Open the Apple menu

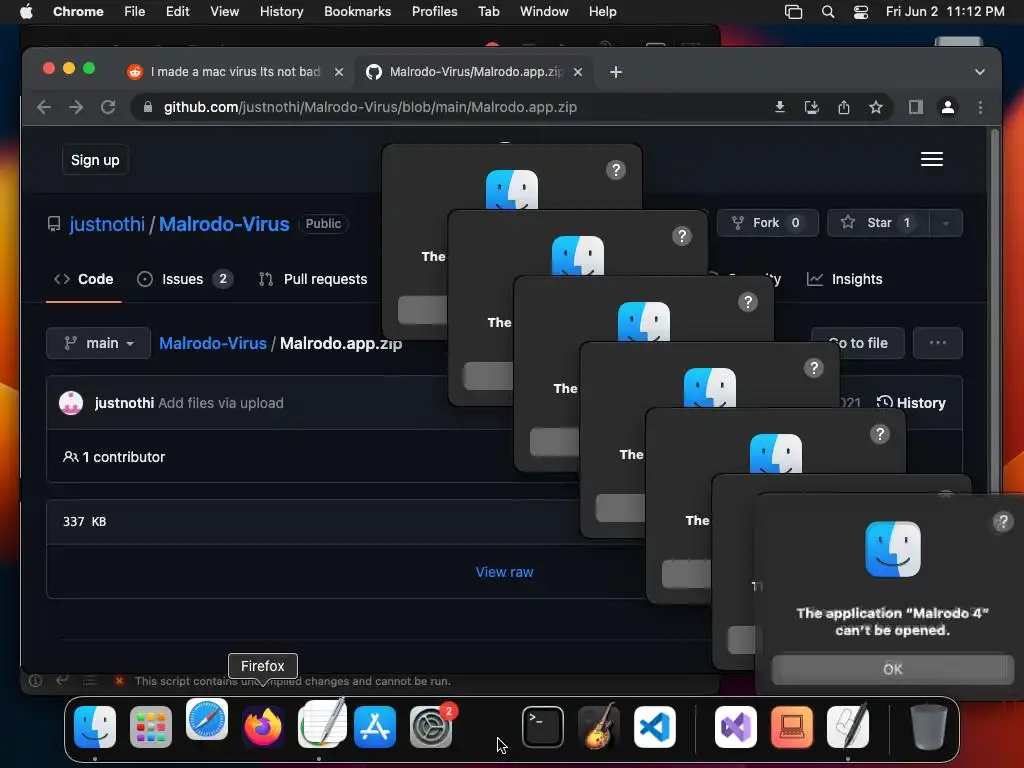(26, 11)
